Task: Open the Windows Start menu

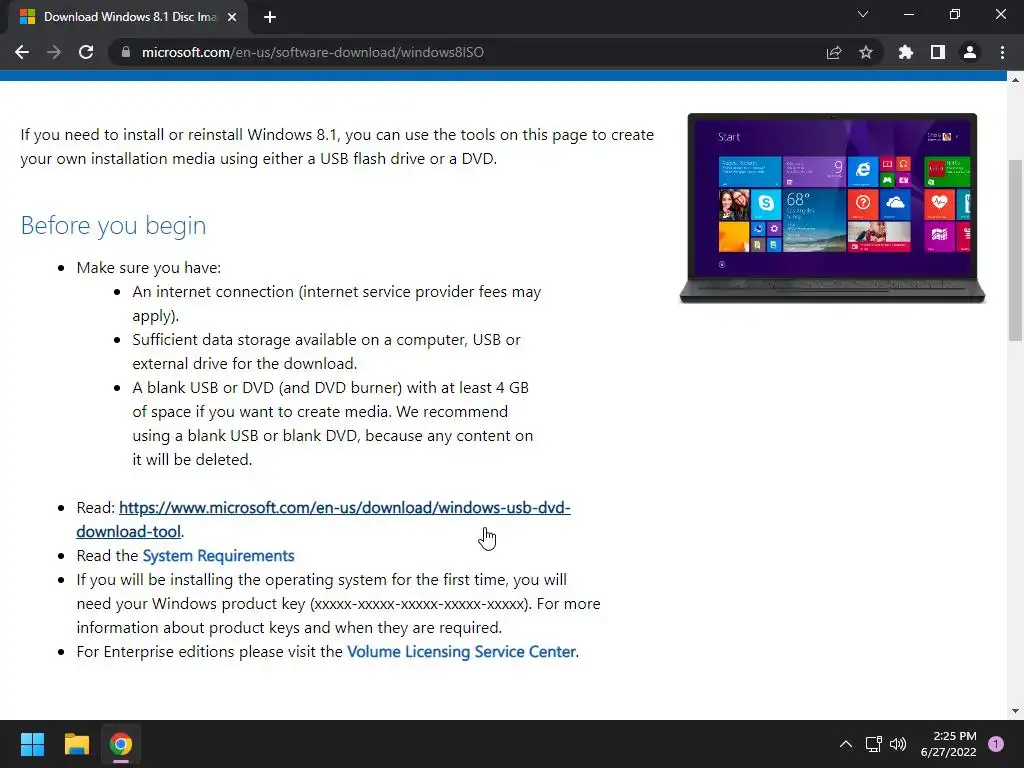Action: coord(32,744)
